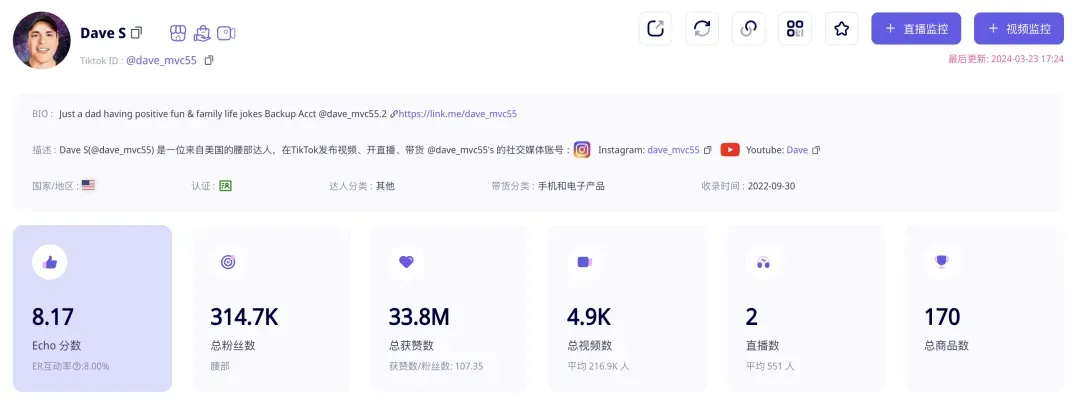Viewport: 1080px width, 402px height.
Task: Click the chain link icon button
Action: click(748, 28)
